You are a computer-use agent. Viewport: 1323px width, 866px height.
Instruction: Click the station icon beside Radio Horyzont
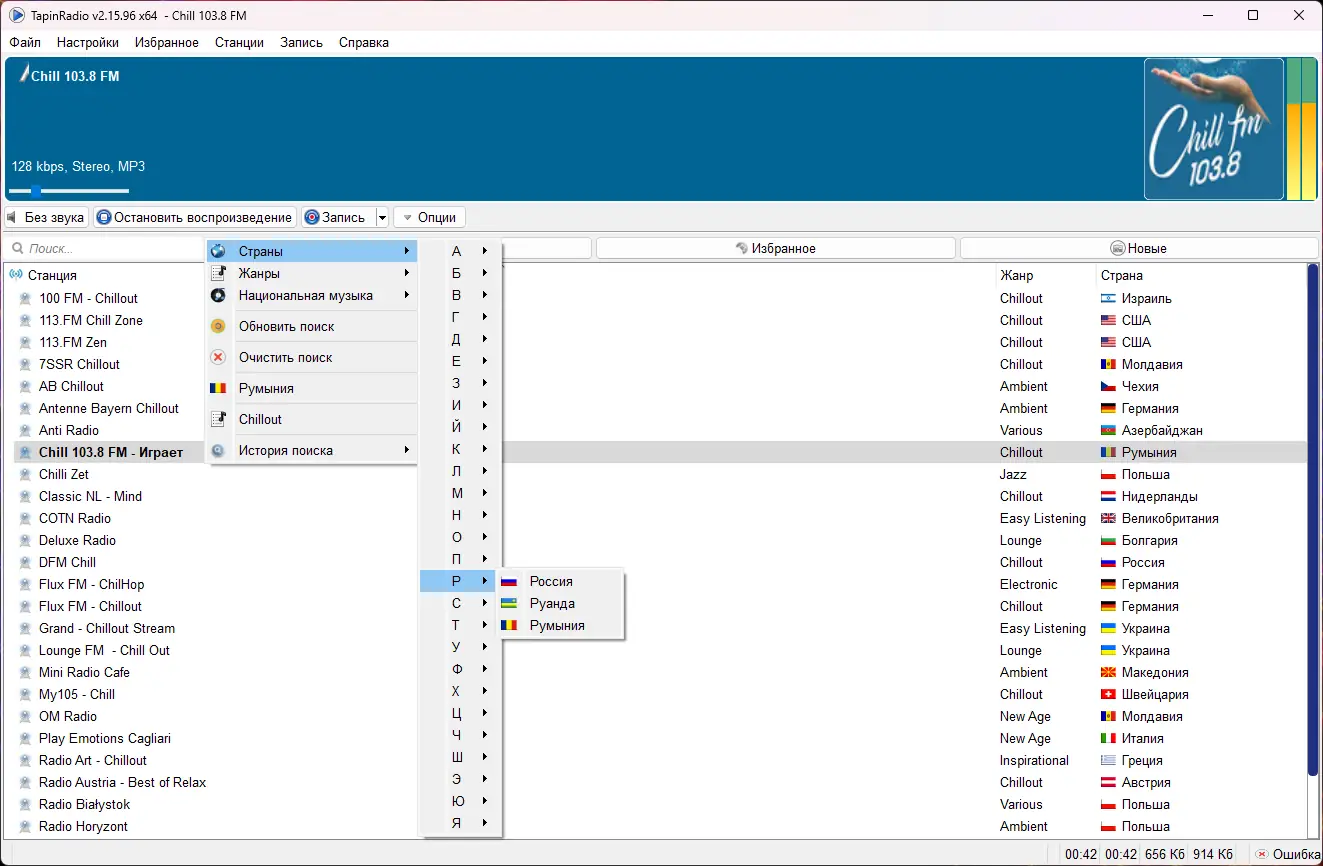click(25, 826)
